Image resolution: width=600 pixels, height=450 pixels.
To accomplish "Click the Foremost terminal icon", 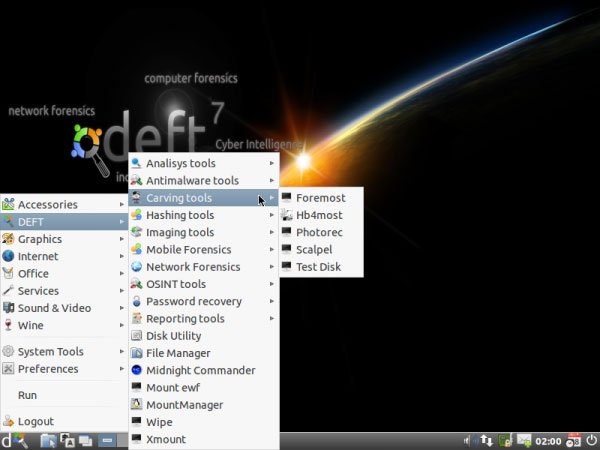I will 286,197.
